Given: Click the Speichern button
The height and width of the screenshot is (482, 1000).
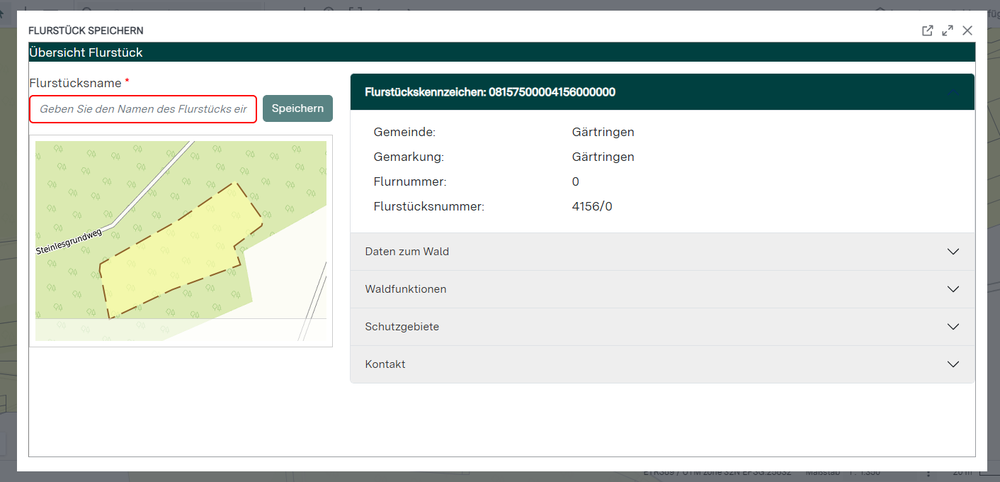Looking at the screenshot, I should 298,108.
